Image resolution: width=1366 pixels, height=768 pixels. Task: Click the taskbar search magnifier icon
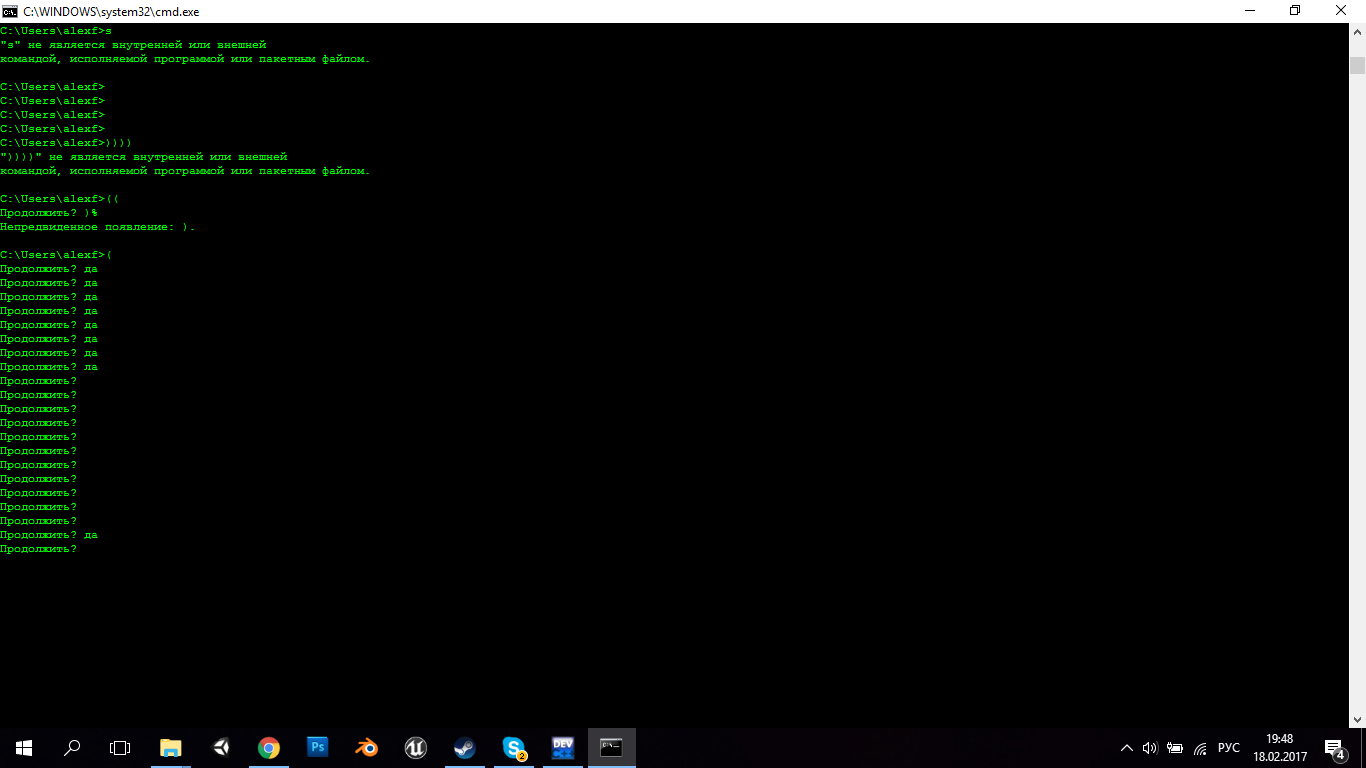[72, 747]
